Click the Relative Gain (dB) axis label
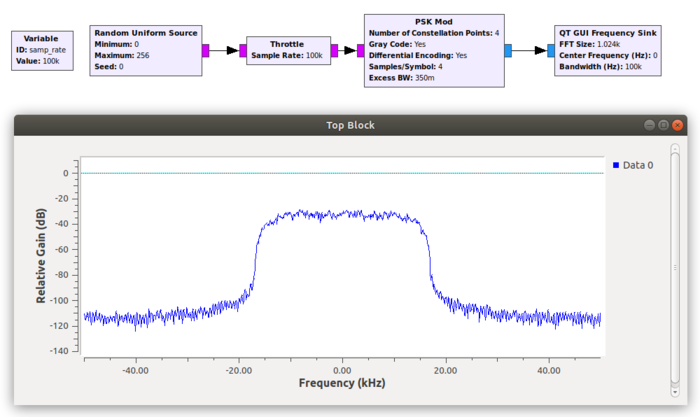This screenshot has height=417, width=700. coord(41,256)
